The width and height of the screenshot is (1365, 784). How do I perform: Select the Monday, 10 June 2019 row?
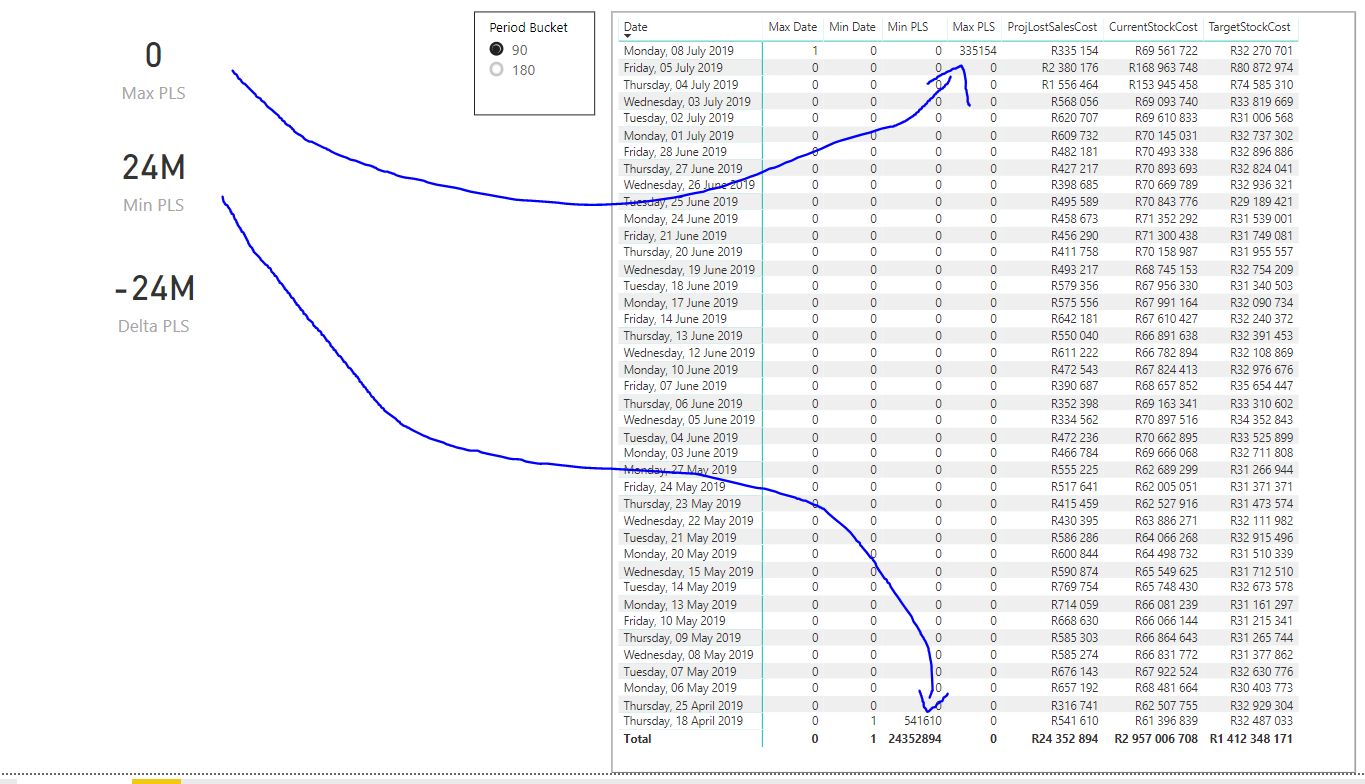coord(958,370)
